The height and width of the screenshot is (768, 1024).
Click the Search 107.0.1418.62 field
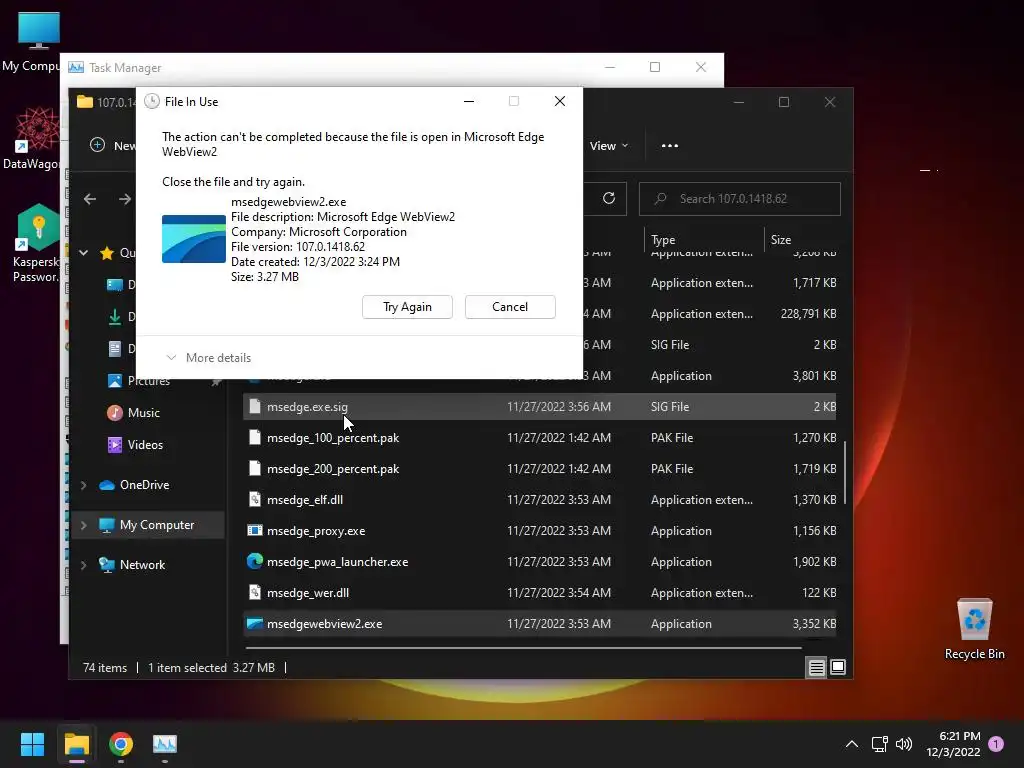coord(739,199)
